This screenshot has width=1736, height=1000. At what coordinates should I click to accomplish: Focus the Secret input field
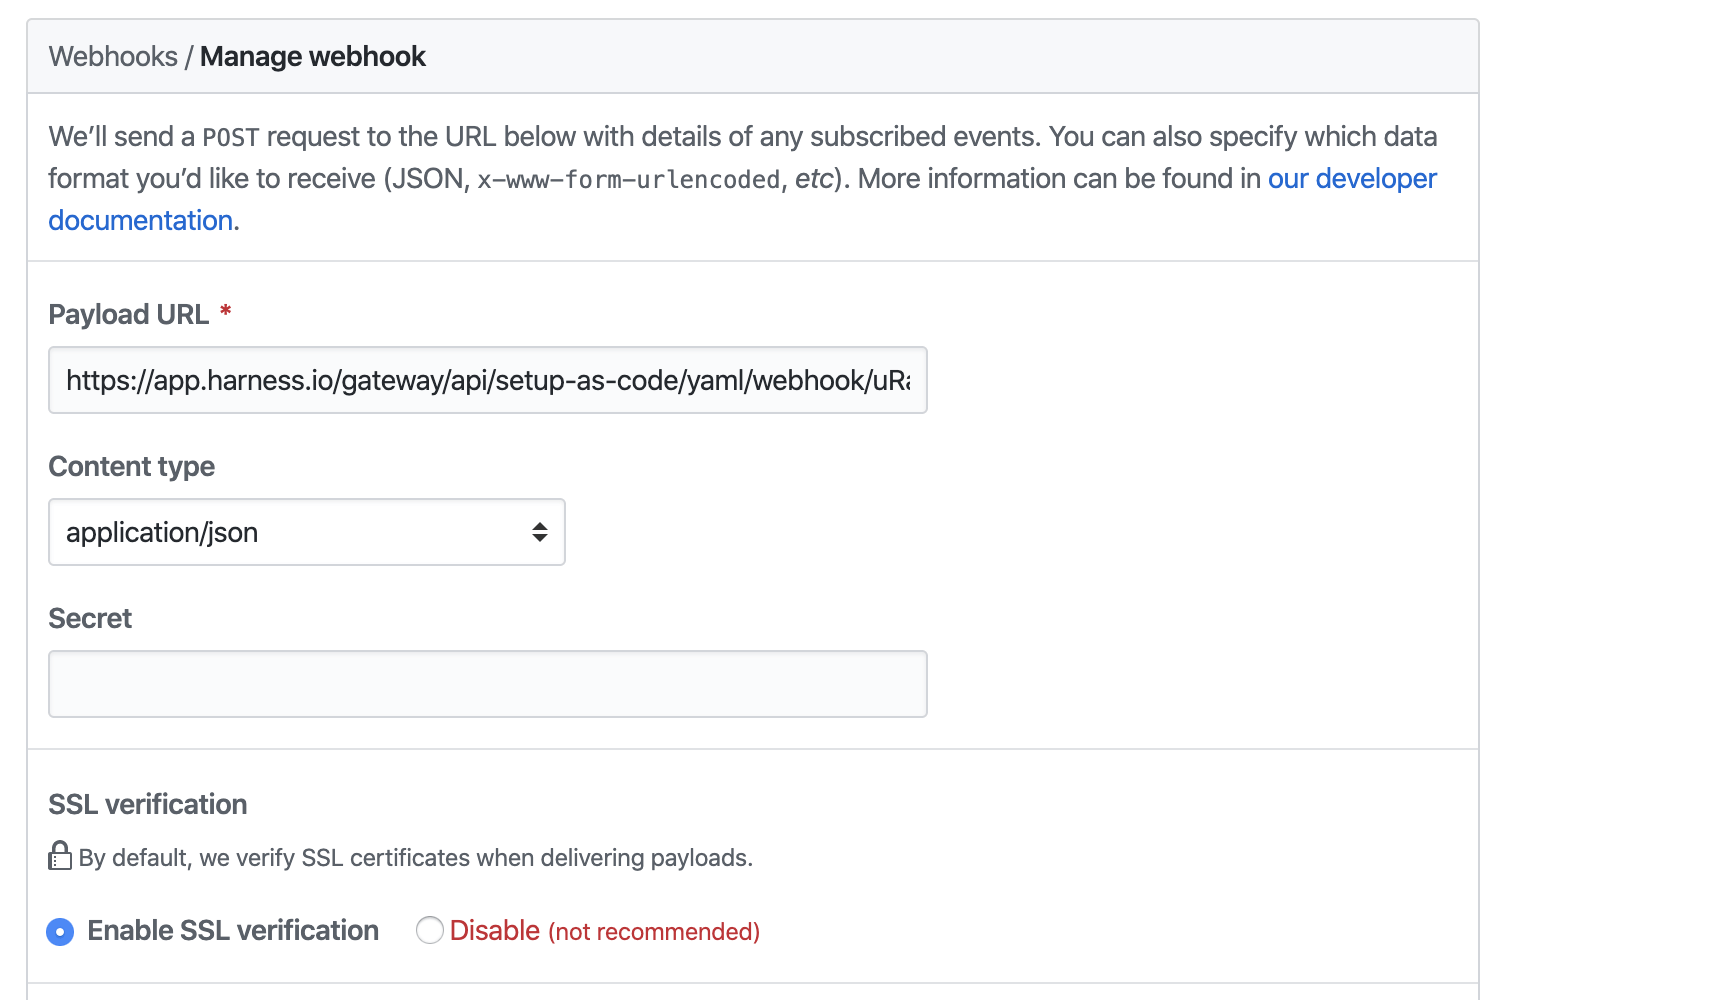click(487, 683)
